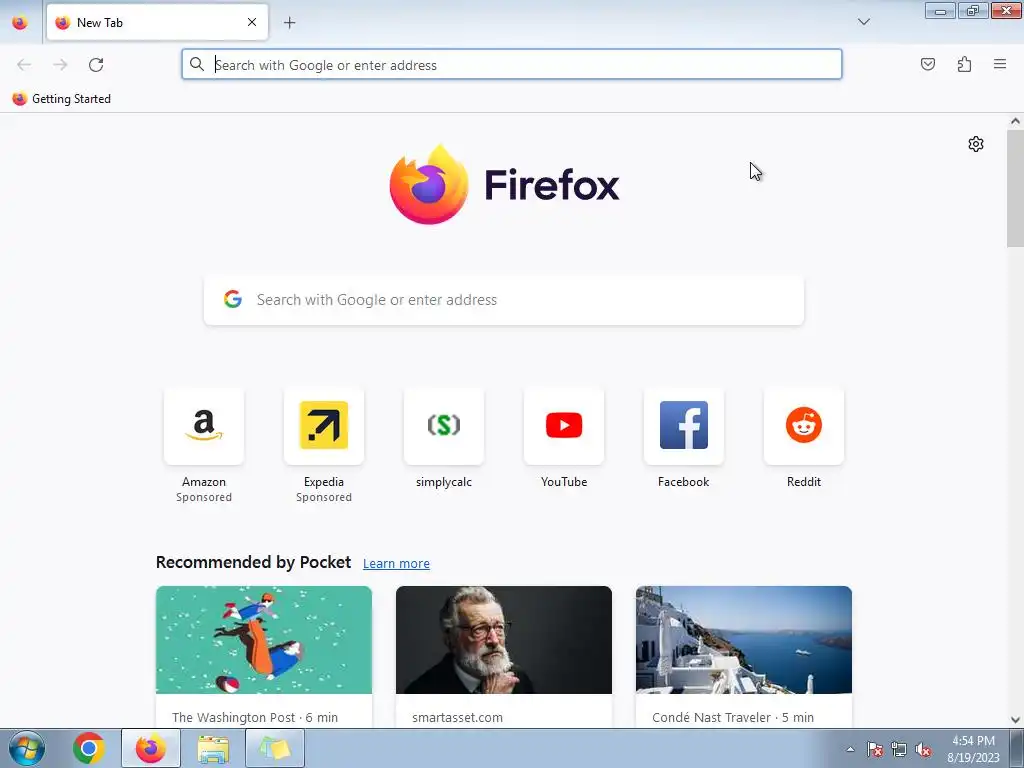The width and height of the screenshot is (1024, 768).
Task: Focus the address bar field
Action: tap(511, 65)
